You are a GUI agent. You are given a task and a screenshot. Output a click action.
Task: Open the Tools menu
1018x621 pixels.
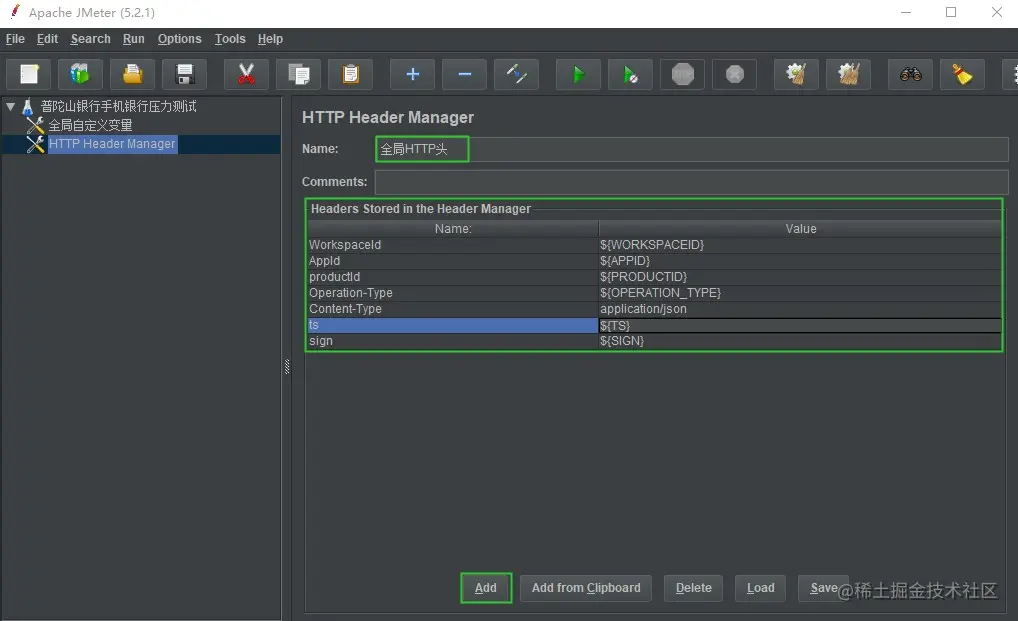(x=230, y=39)
